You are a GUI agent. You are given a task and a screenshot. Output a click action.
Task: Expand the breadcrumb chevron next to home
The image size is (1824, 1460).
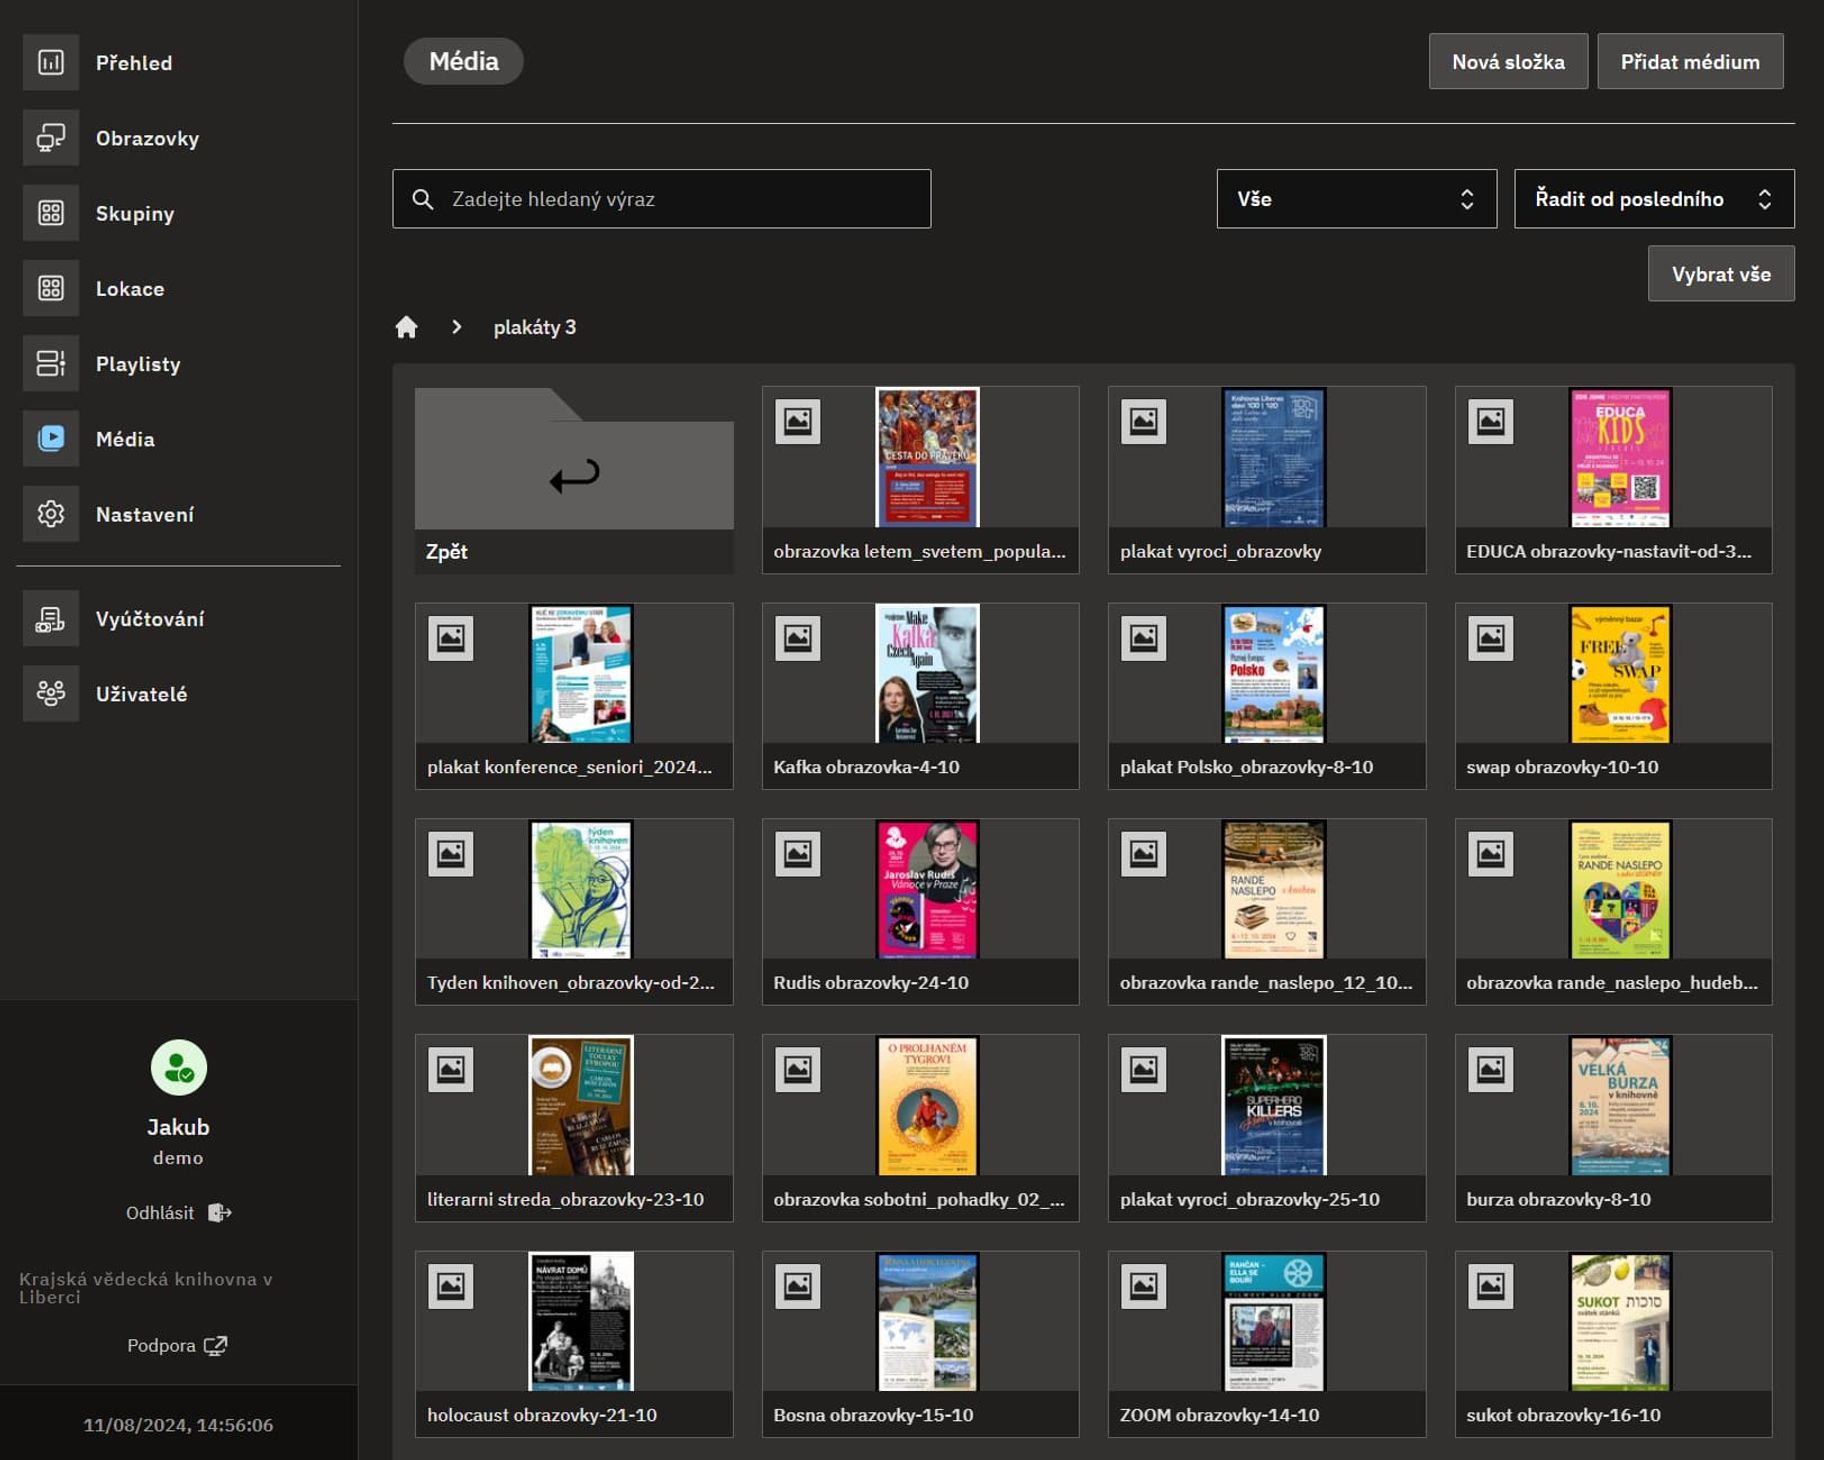(456, 326)
